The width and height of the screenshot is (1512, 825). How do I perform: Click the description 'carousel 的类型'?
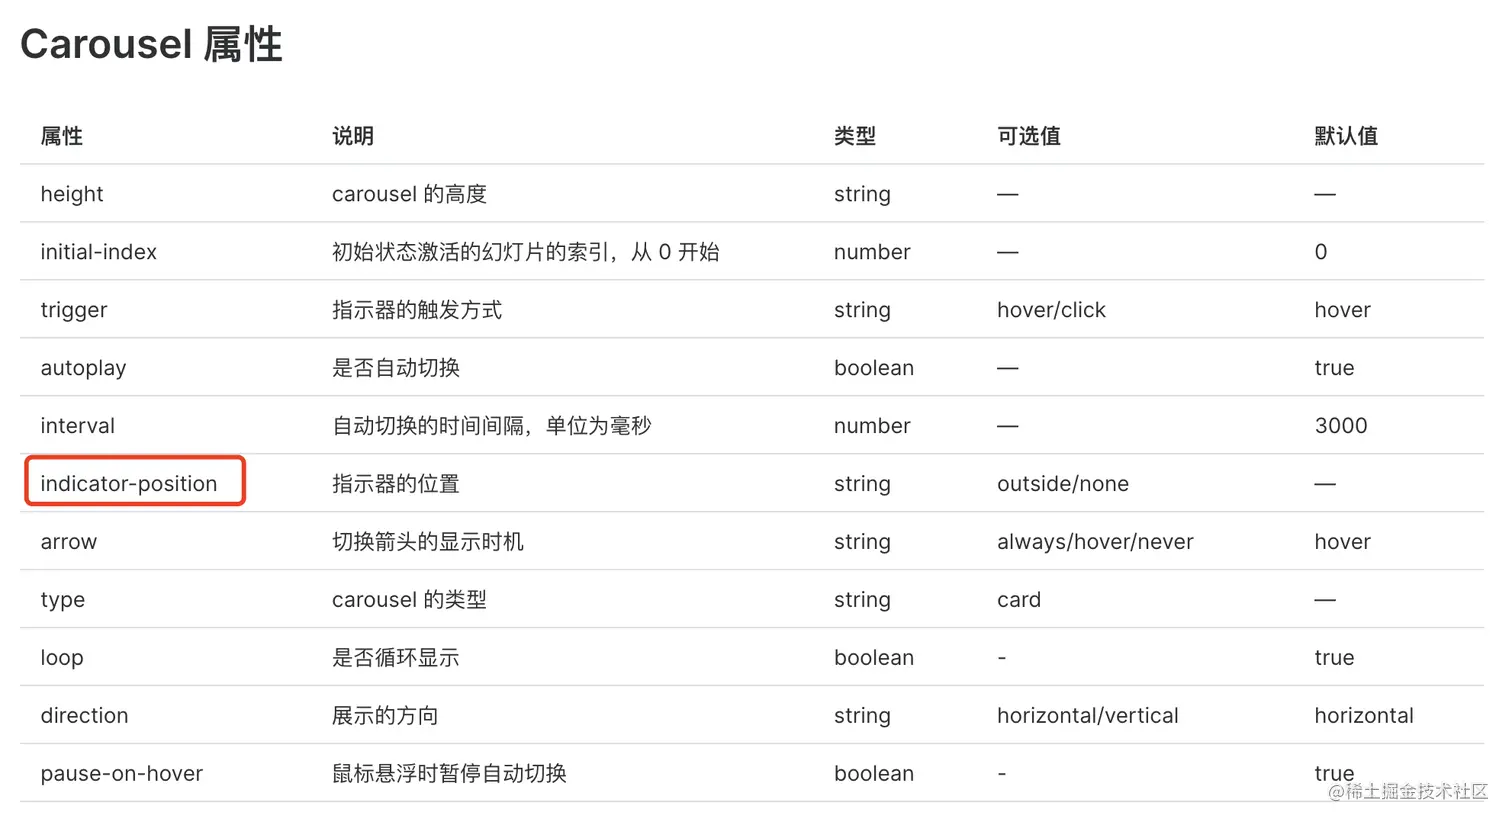pyautogui.click(x=410, y=600)
